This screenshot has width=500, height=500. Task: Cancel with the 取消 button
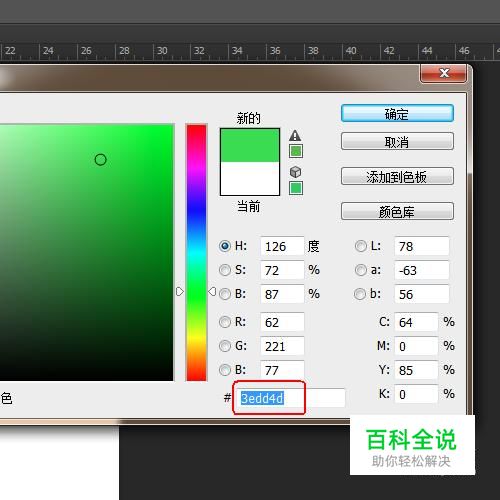click(397, 142)
